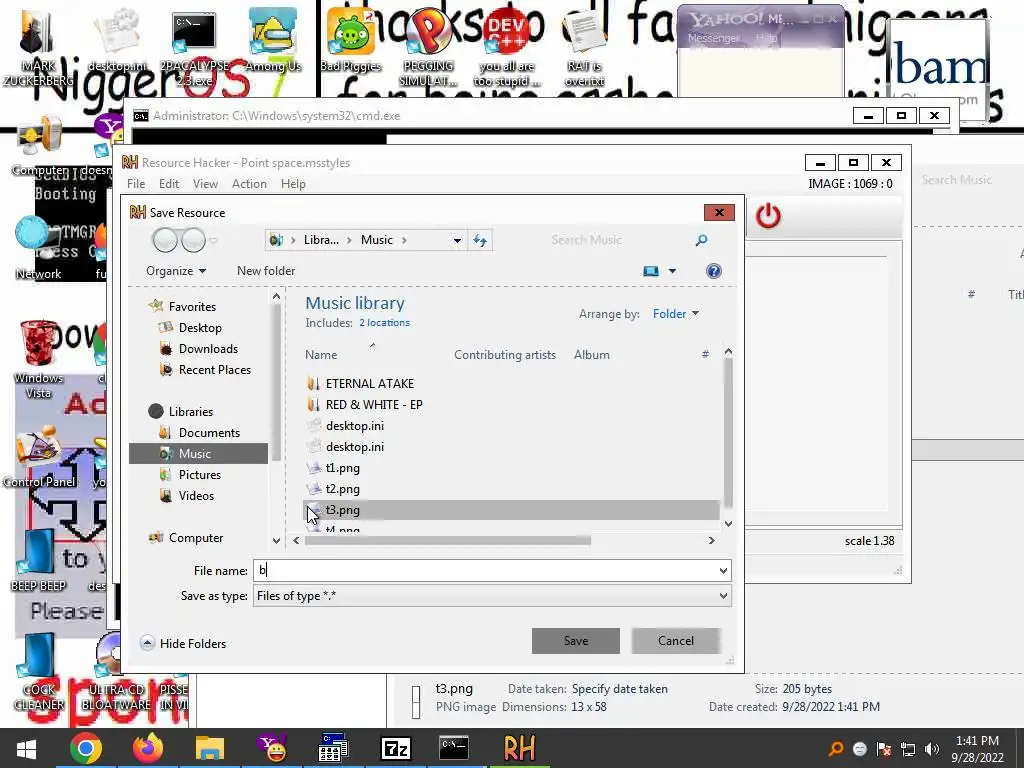Open the COCK CLEANER desktop icon
Screen dimensions: 1024x768
coord(39,673)
